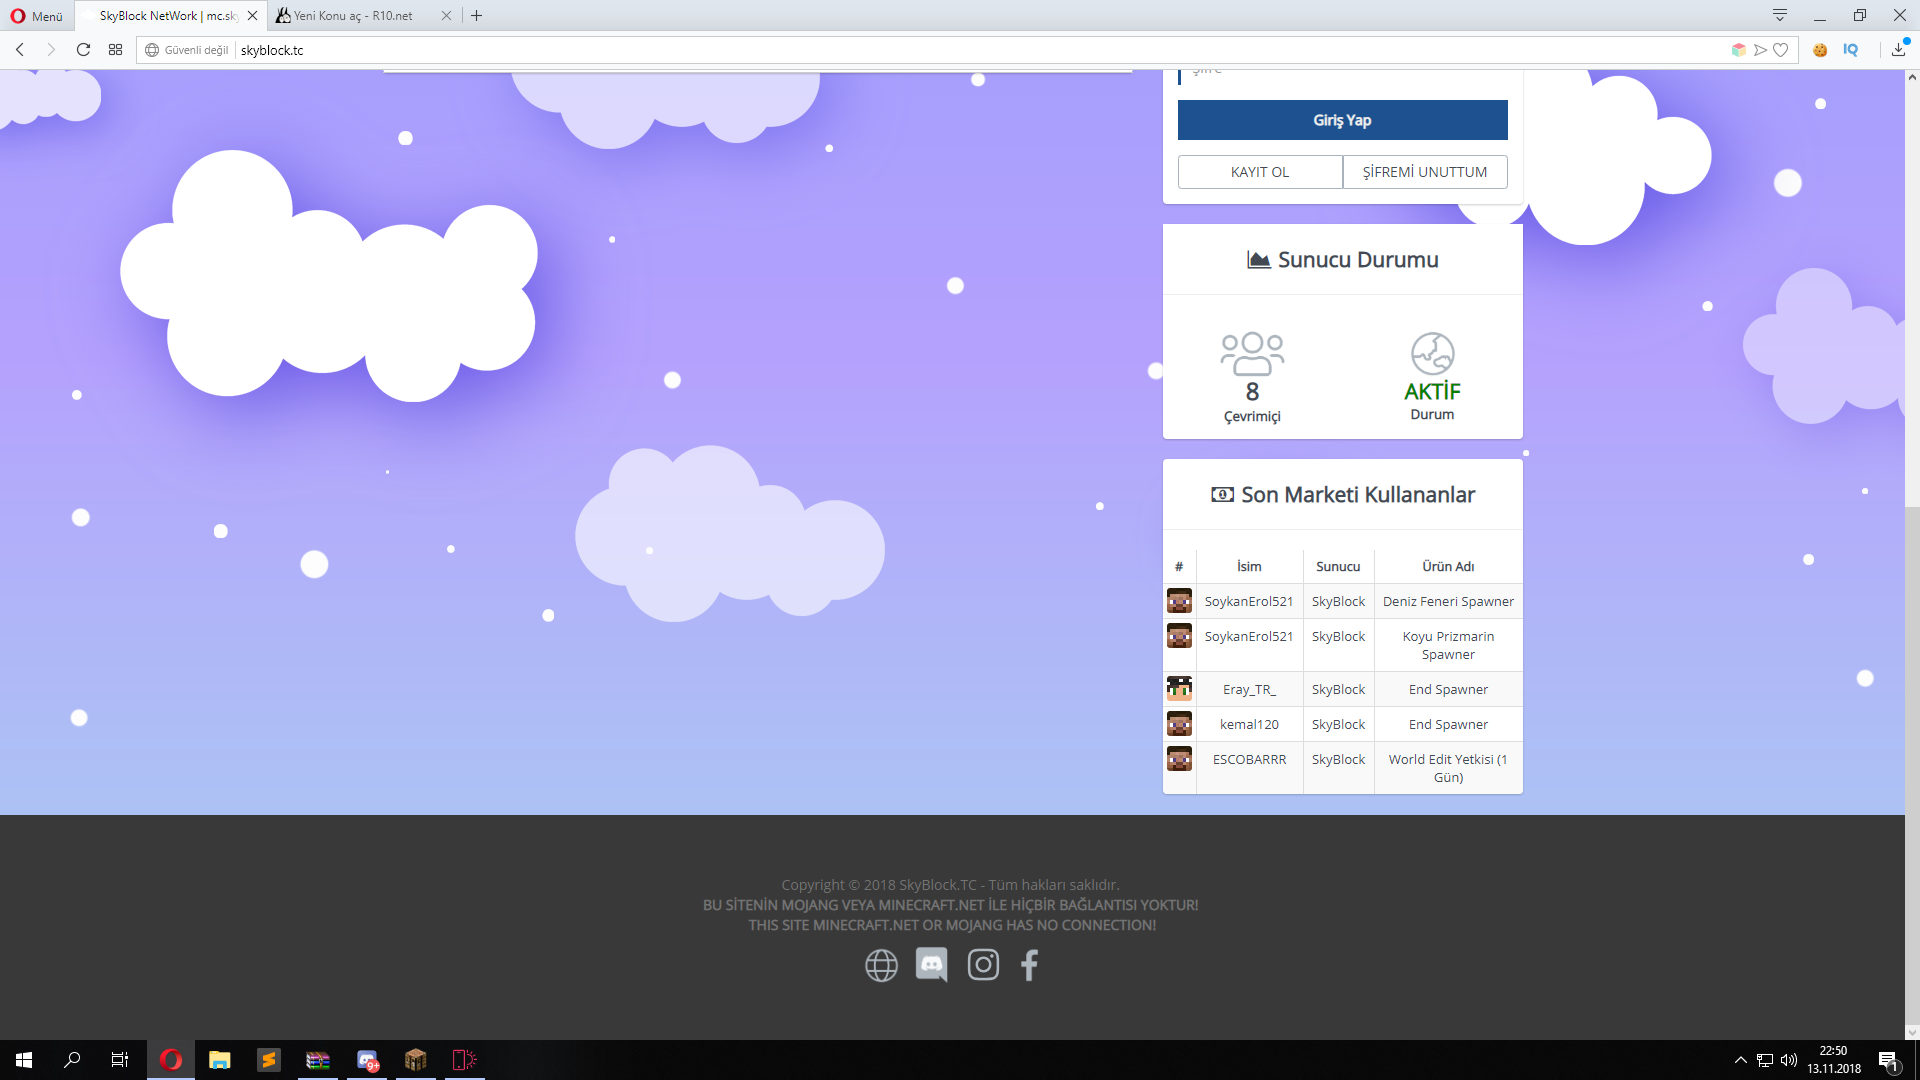Viewport: 1920px width, 1080px height.
Task: Click the ESCOBARRR player name
Action: click(x=1249, y=759)
